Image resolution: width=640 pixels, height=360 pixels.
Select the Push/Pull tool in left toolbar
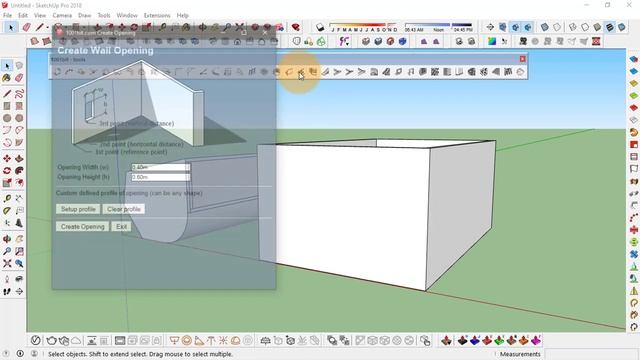click(19, 158)
